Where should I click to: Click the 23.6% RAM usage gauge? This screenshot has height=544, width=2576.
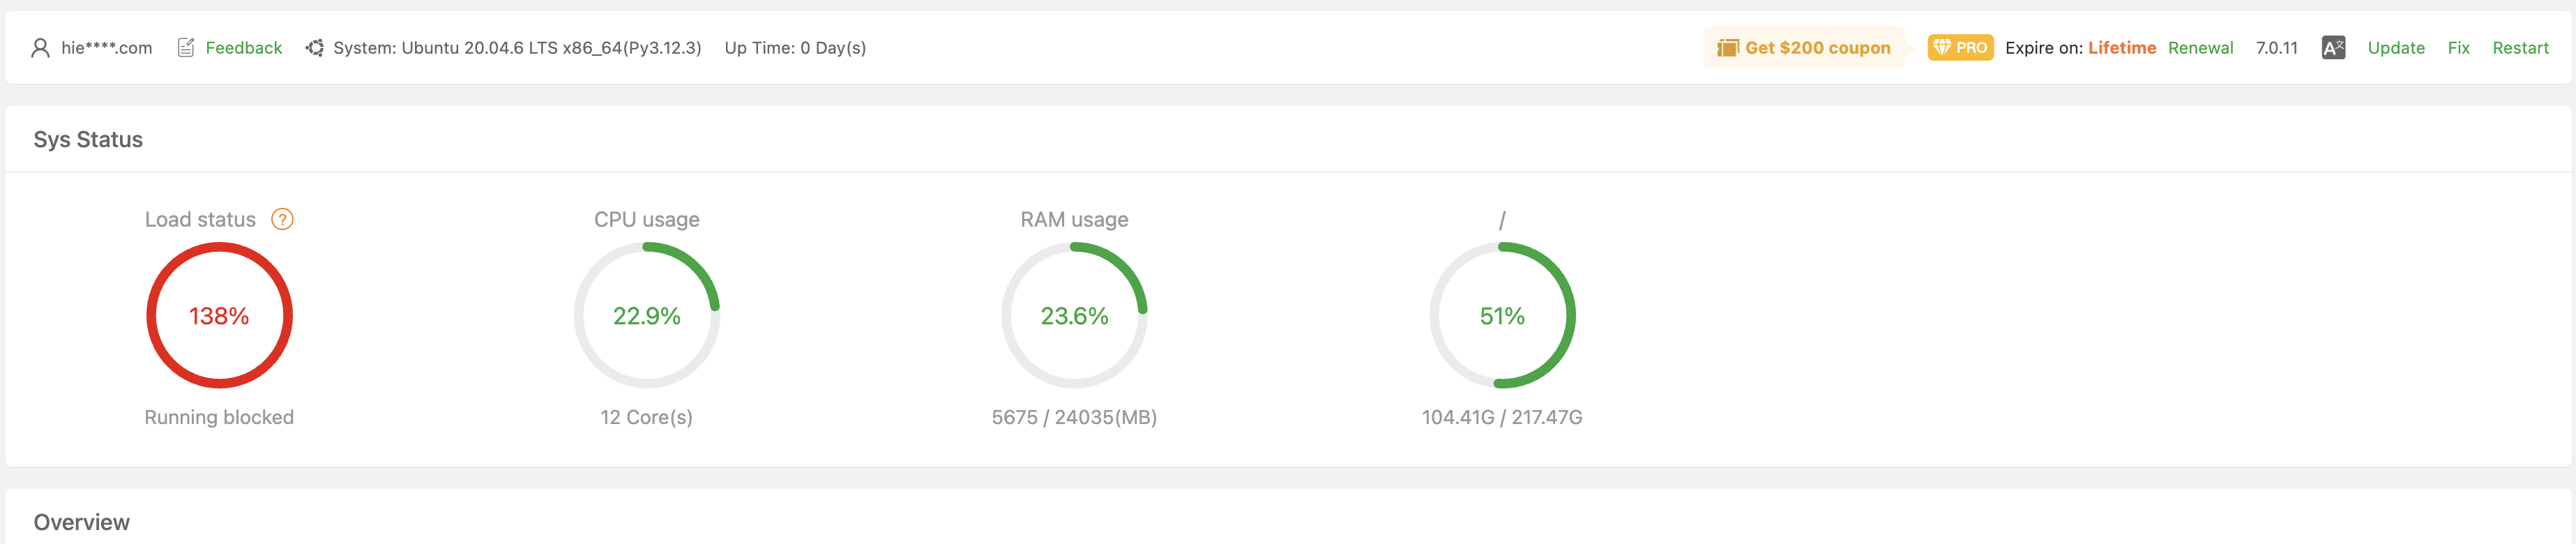point(1074,316)
